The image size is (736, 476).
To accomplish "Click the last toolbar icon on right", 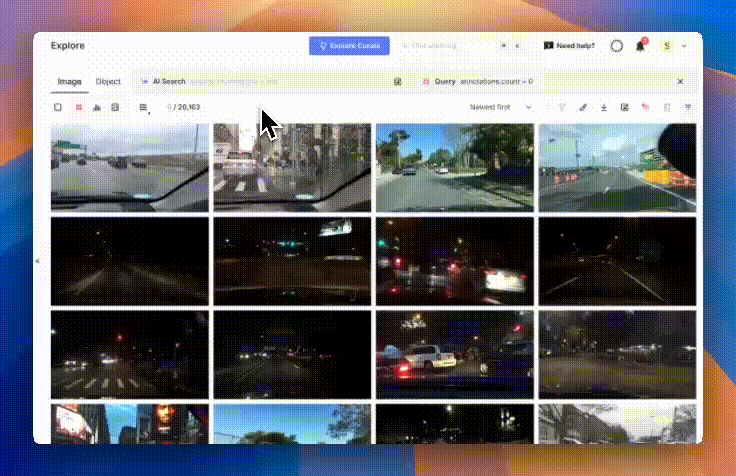I will click(x=688, y=107).
